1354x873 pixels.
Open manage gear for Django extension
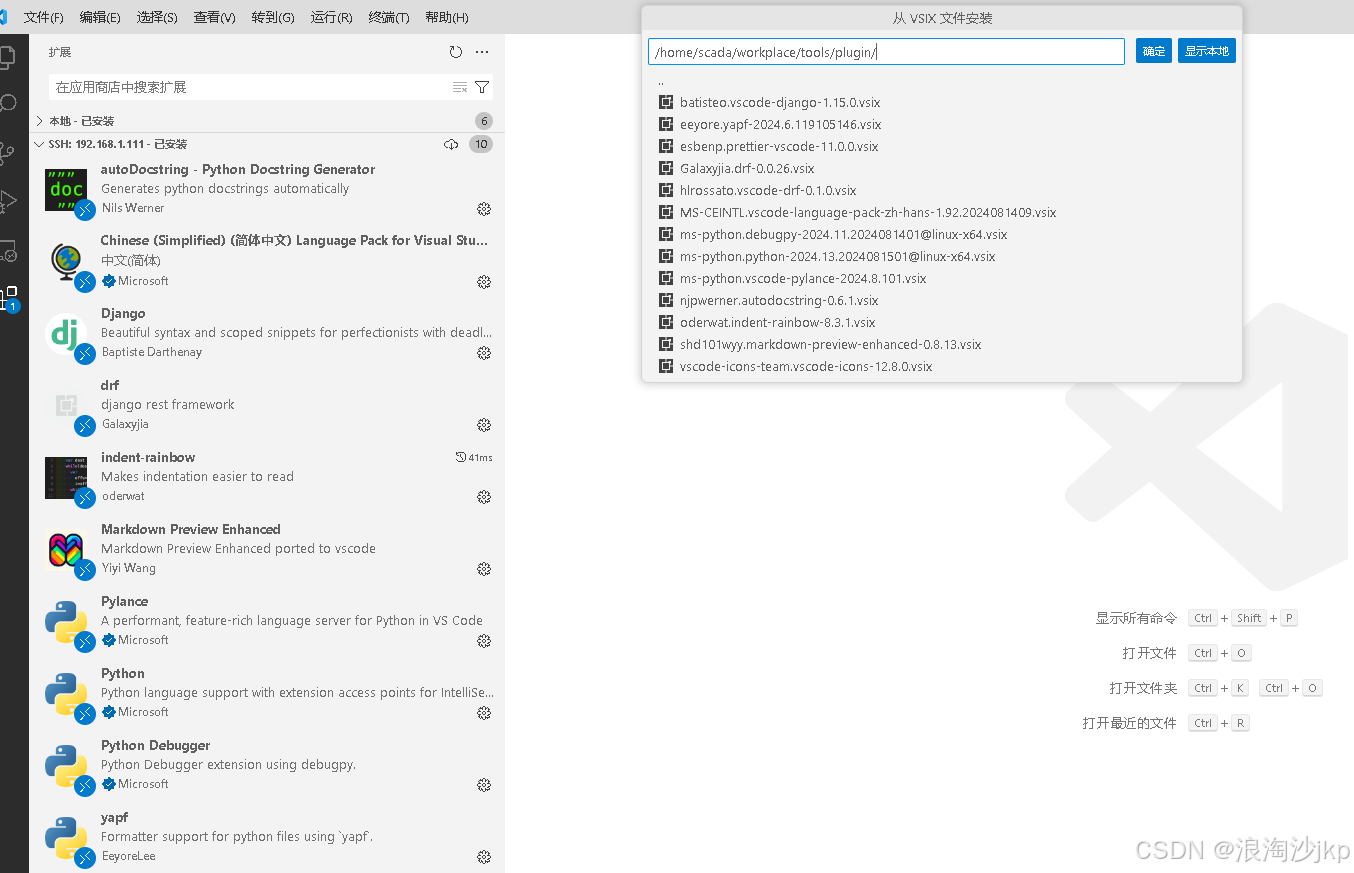(484, 353)
